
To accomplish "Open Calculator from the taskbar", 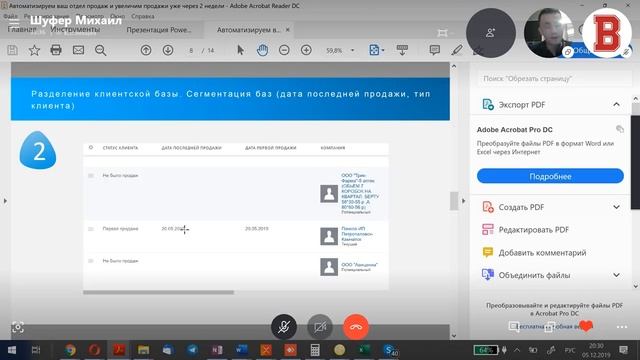I will click(315, 350).
